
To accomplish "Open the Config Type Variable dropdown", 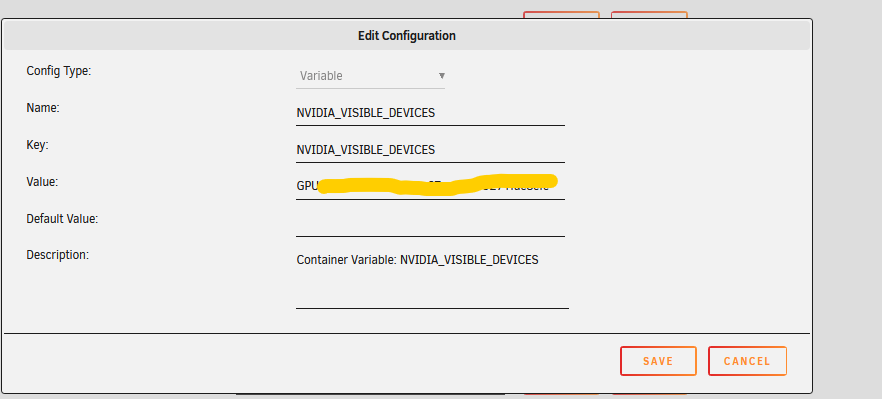I will pos(370,76).
